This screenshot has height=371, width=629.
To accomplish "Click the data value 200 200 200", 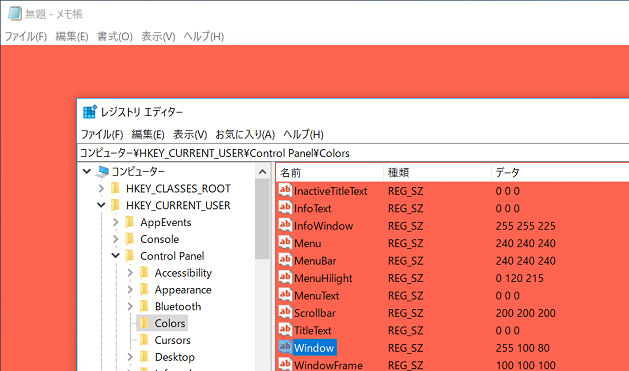I will 526,313.
